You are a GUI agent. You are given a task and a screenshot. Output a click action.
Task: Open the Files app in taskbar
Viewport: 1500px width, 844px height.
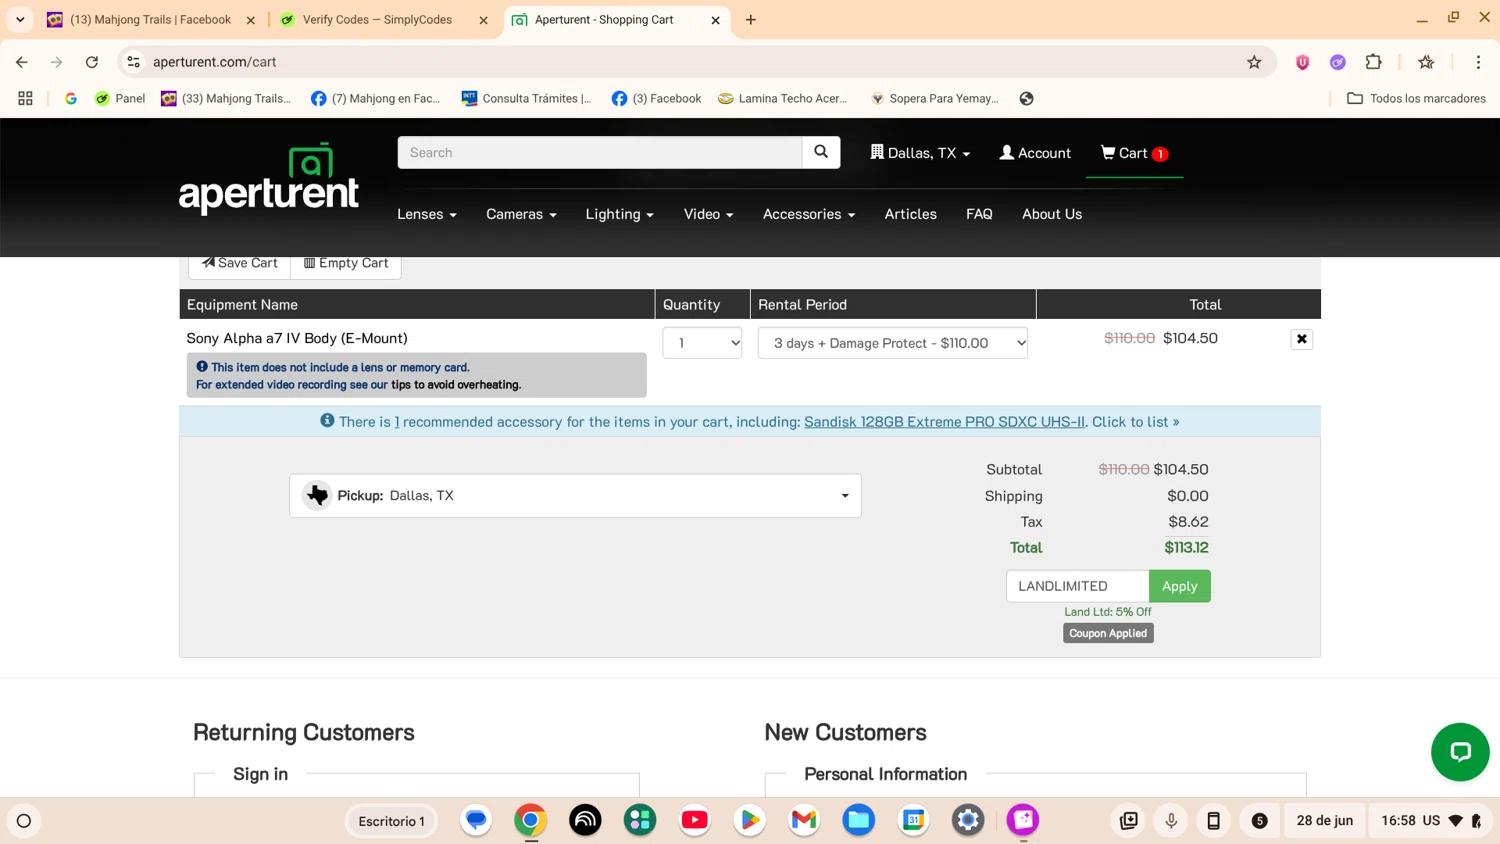point(858,820)
